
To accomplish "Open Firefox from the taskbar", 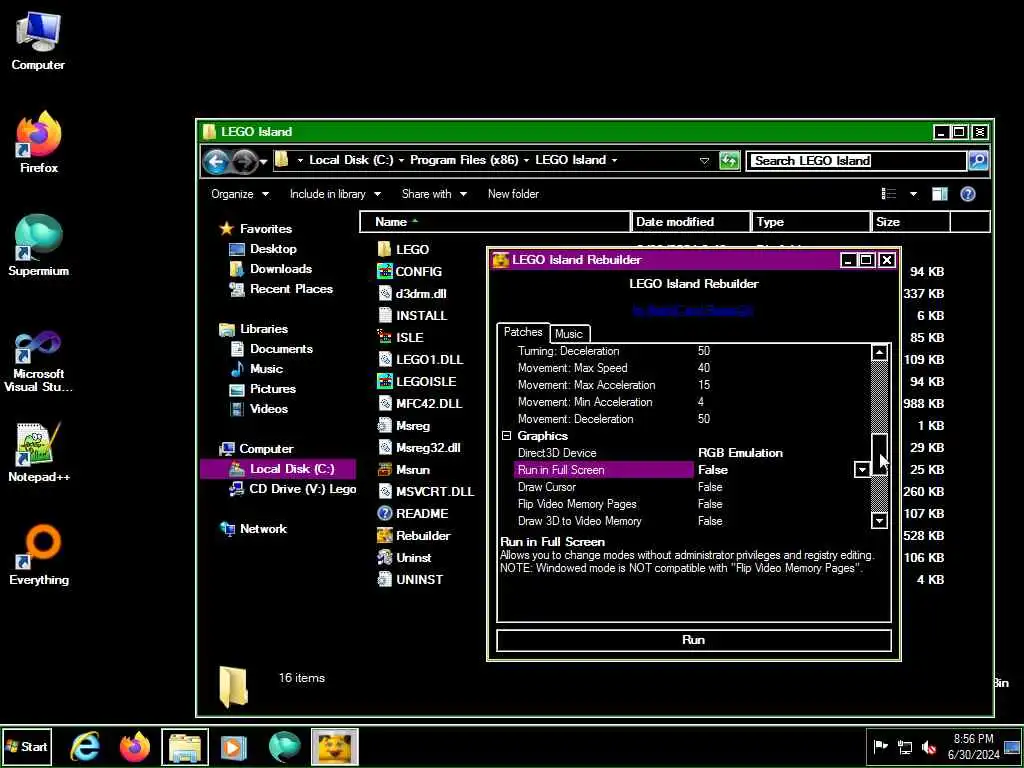I will [x=135, y=746].
